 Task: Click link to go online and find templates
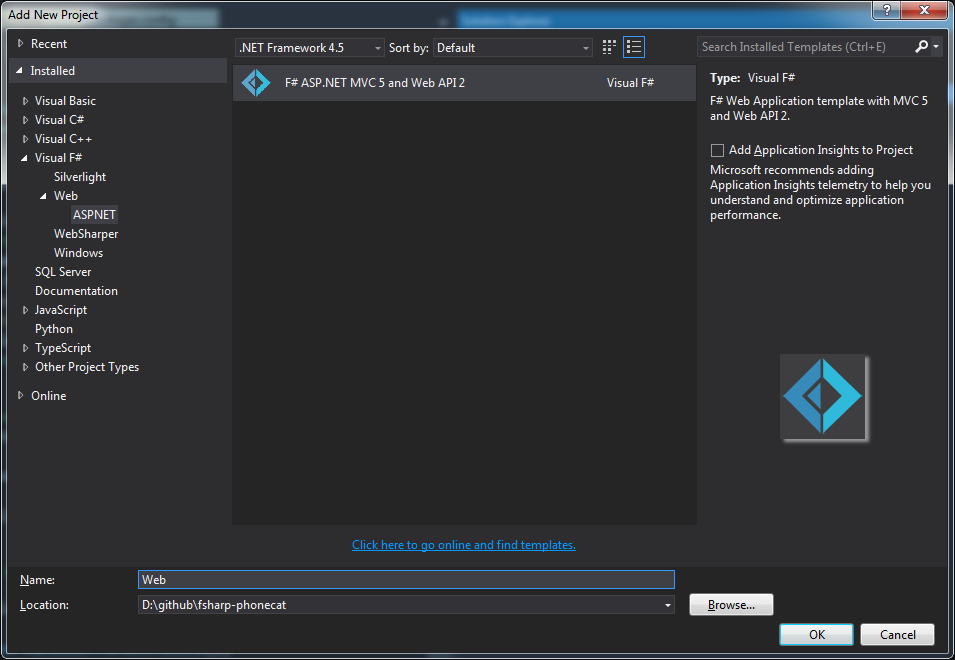tap(463, 545)
